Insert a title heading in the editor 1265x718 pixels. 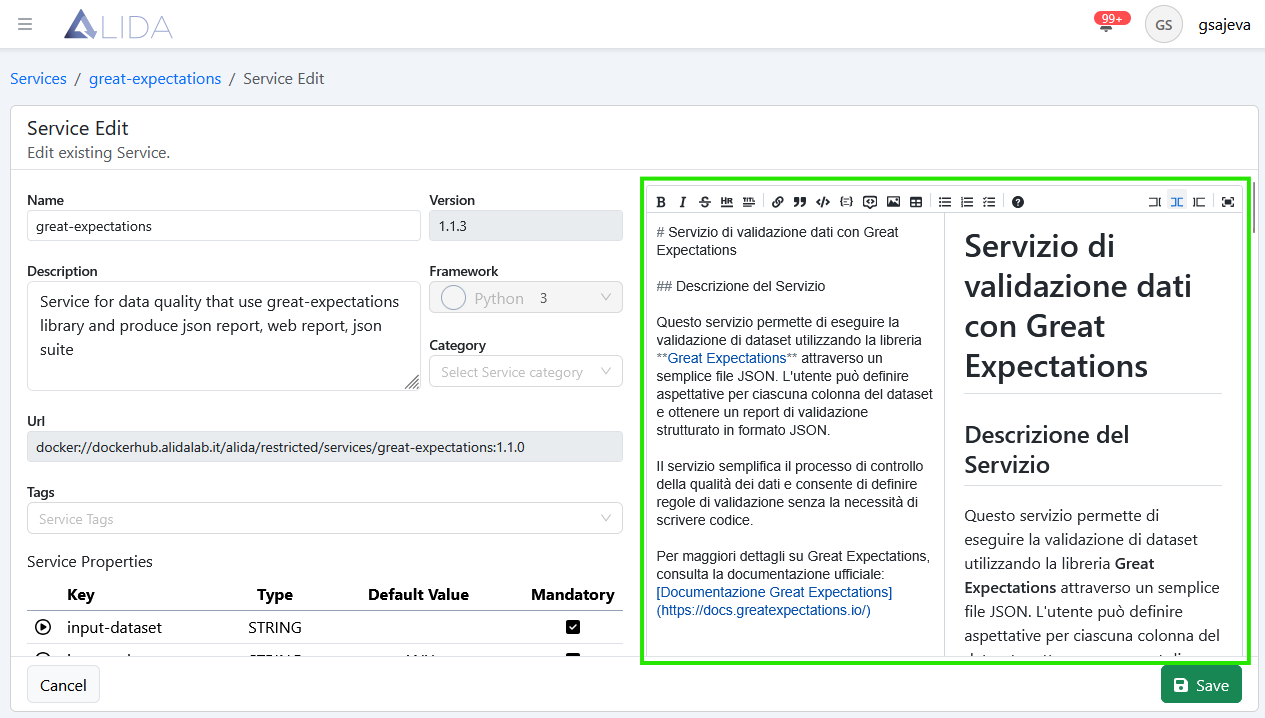749,202
